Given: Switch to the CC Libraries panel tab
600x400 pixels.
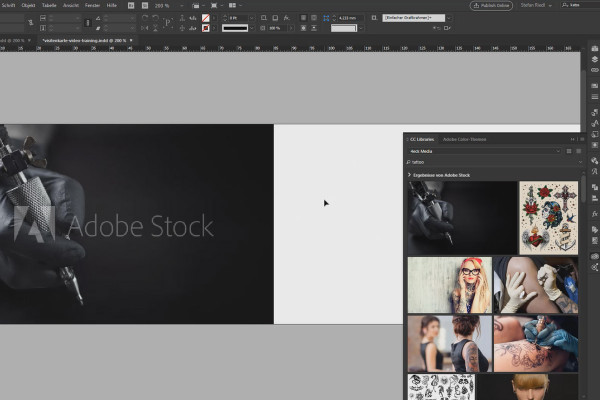Looking at the screenshot, I should click(422, 139).
